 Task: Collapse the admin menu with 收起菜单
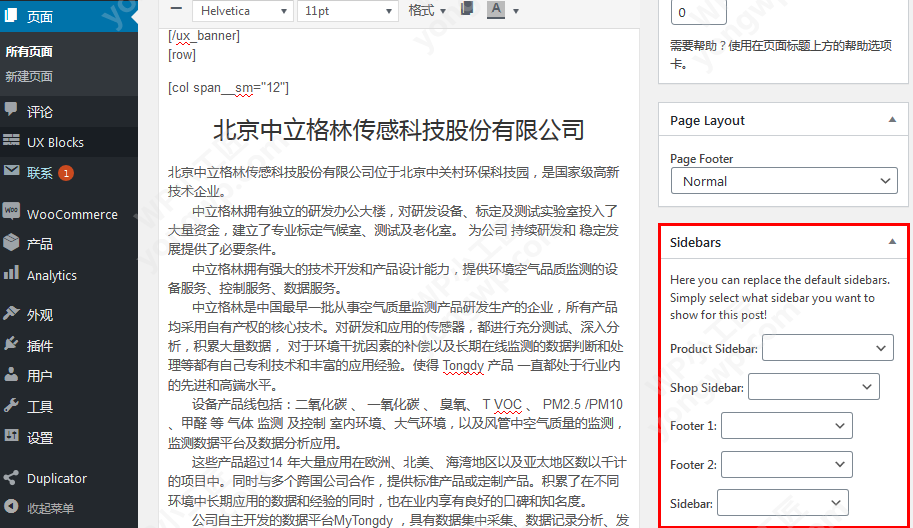point(52,507)
